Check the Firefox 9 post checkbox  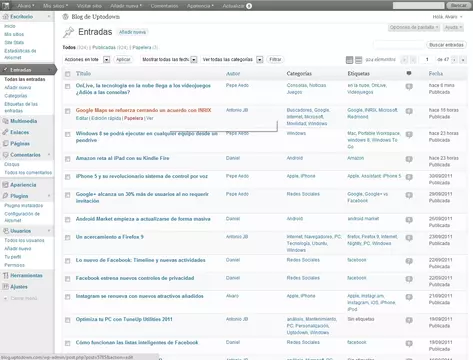(68, 238)
